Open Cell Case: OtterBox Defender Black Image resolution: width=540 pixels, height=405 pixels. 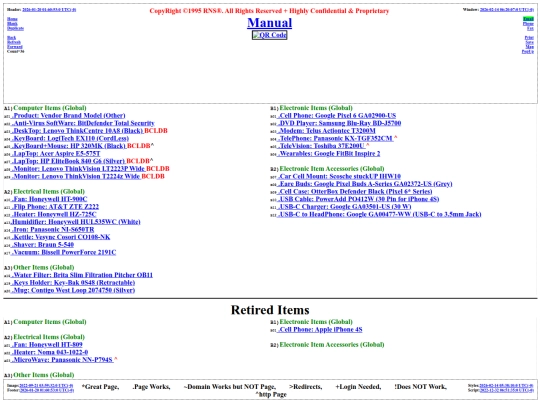pos(355,191)
